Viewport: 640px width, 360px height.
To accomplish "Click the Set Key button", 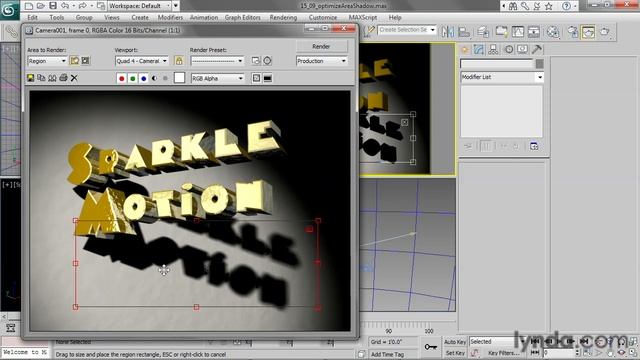I will coord(455,353).
